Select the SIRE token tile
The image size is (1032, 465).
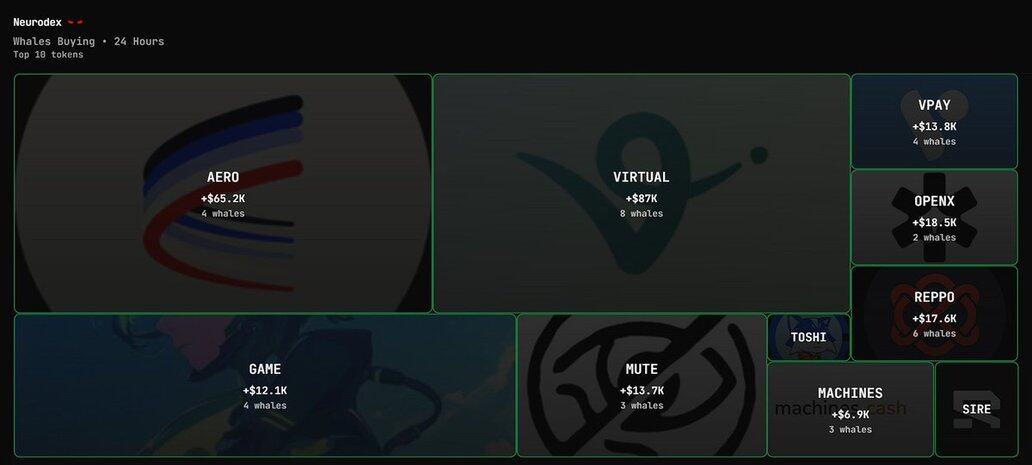tap(977, 409)
